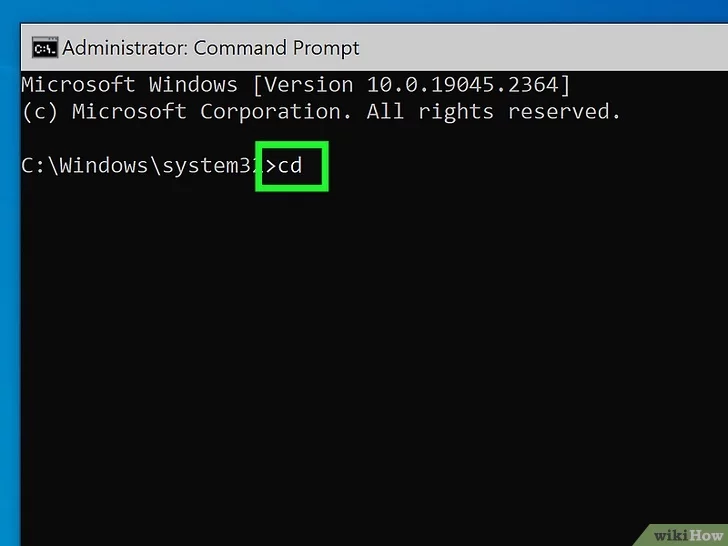Click the word Administrator in the title bar
The height and width of the screenshot is (546, 728).
coord(125,48)
